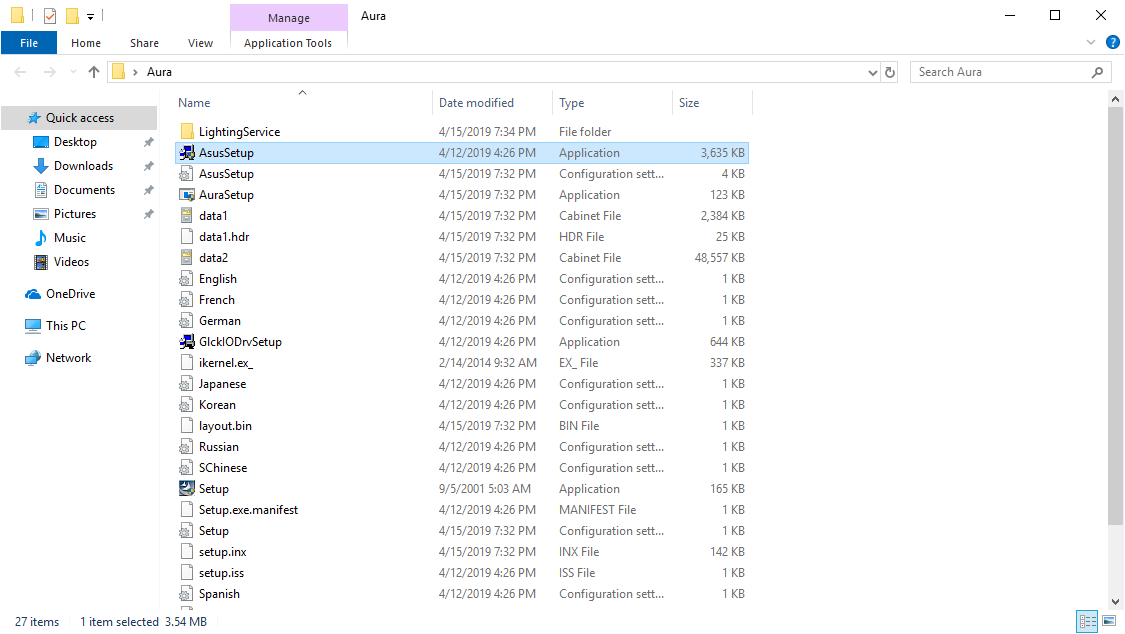Image resolution: width=1125 pixels, height=634 pixels.
Task: Open the Application Tools tab
Action: 288,43
